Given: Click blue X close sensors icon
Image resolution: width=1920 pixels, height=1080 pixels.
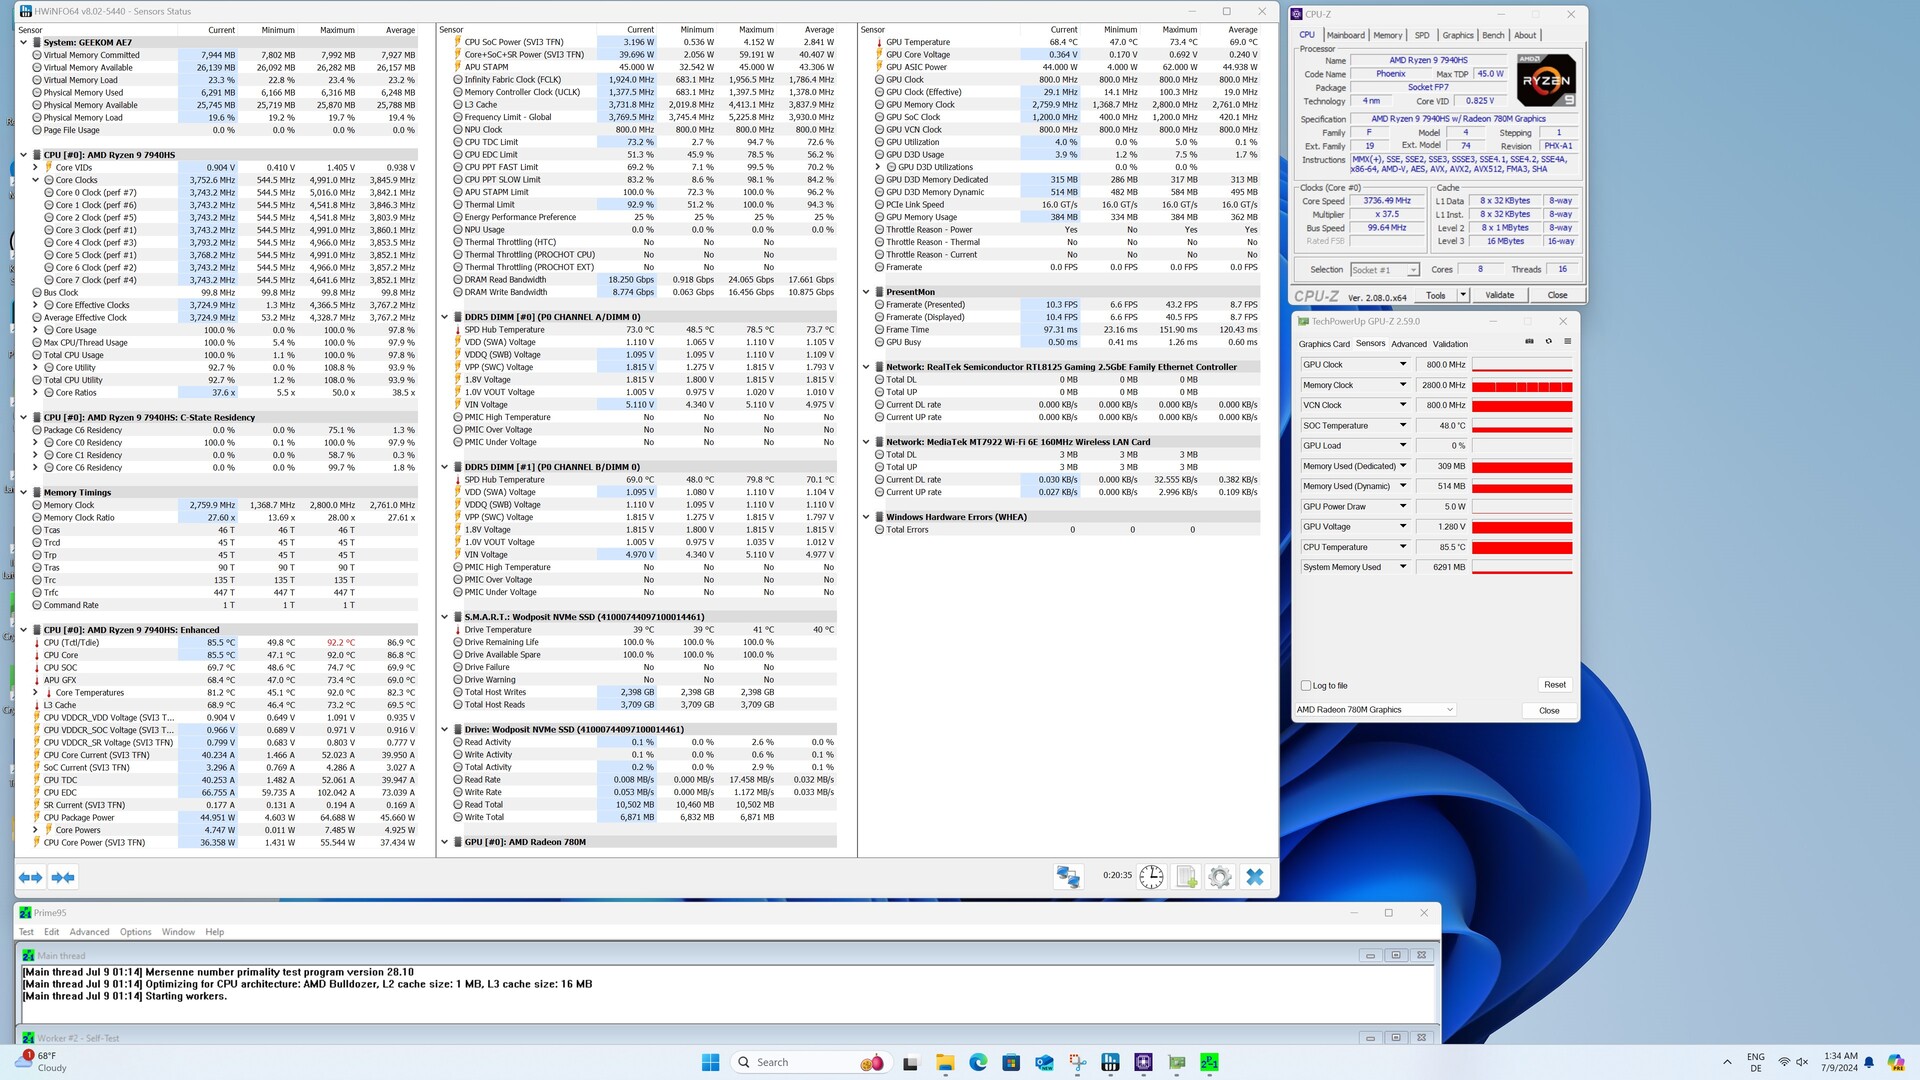Looking at the screenshot, I should click(1254, 877).
